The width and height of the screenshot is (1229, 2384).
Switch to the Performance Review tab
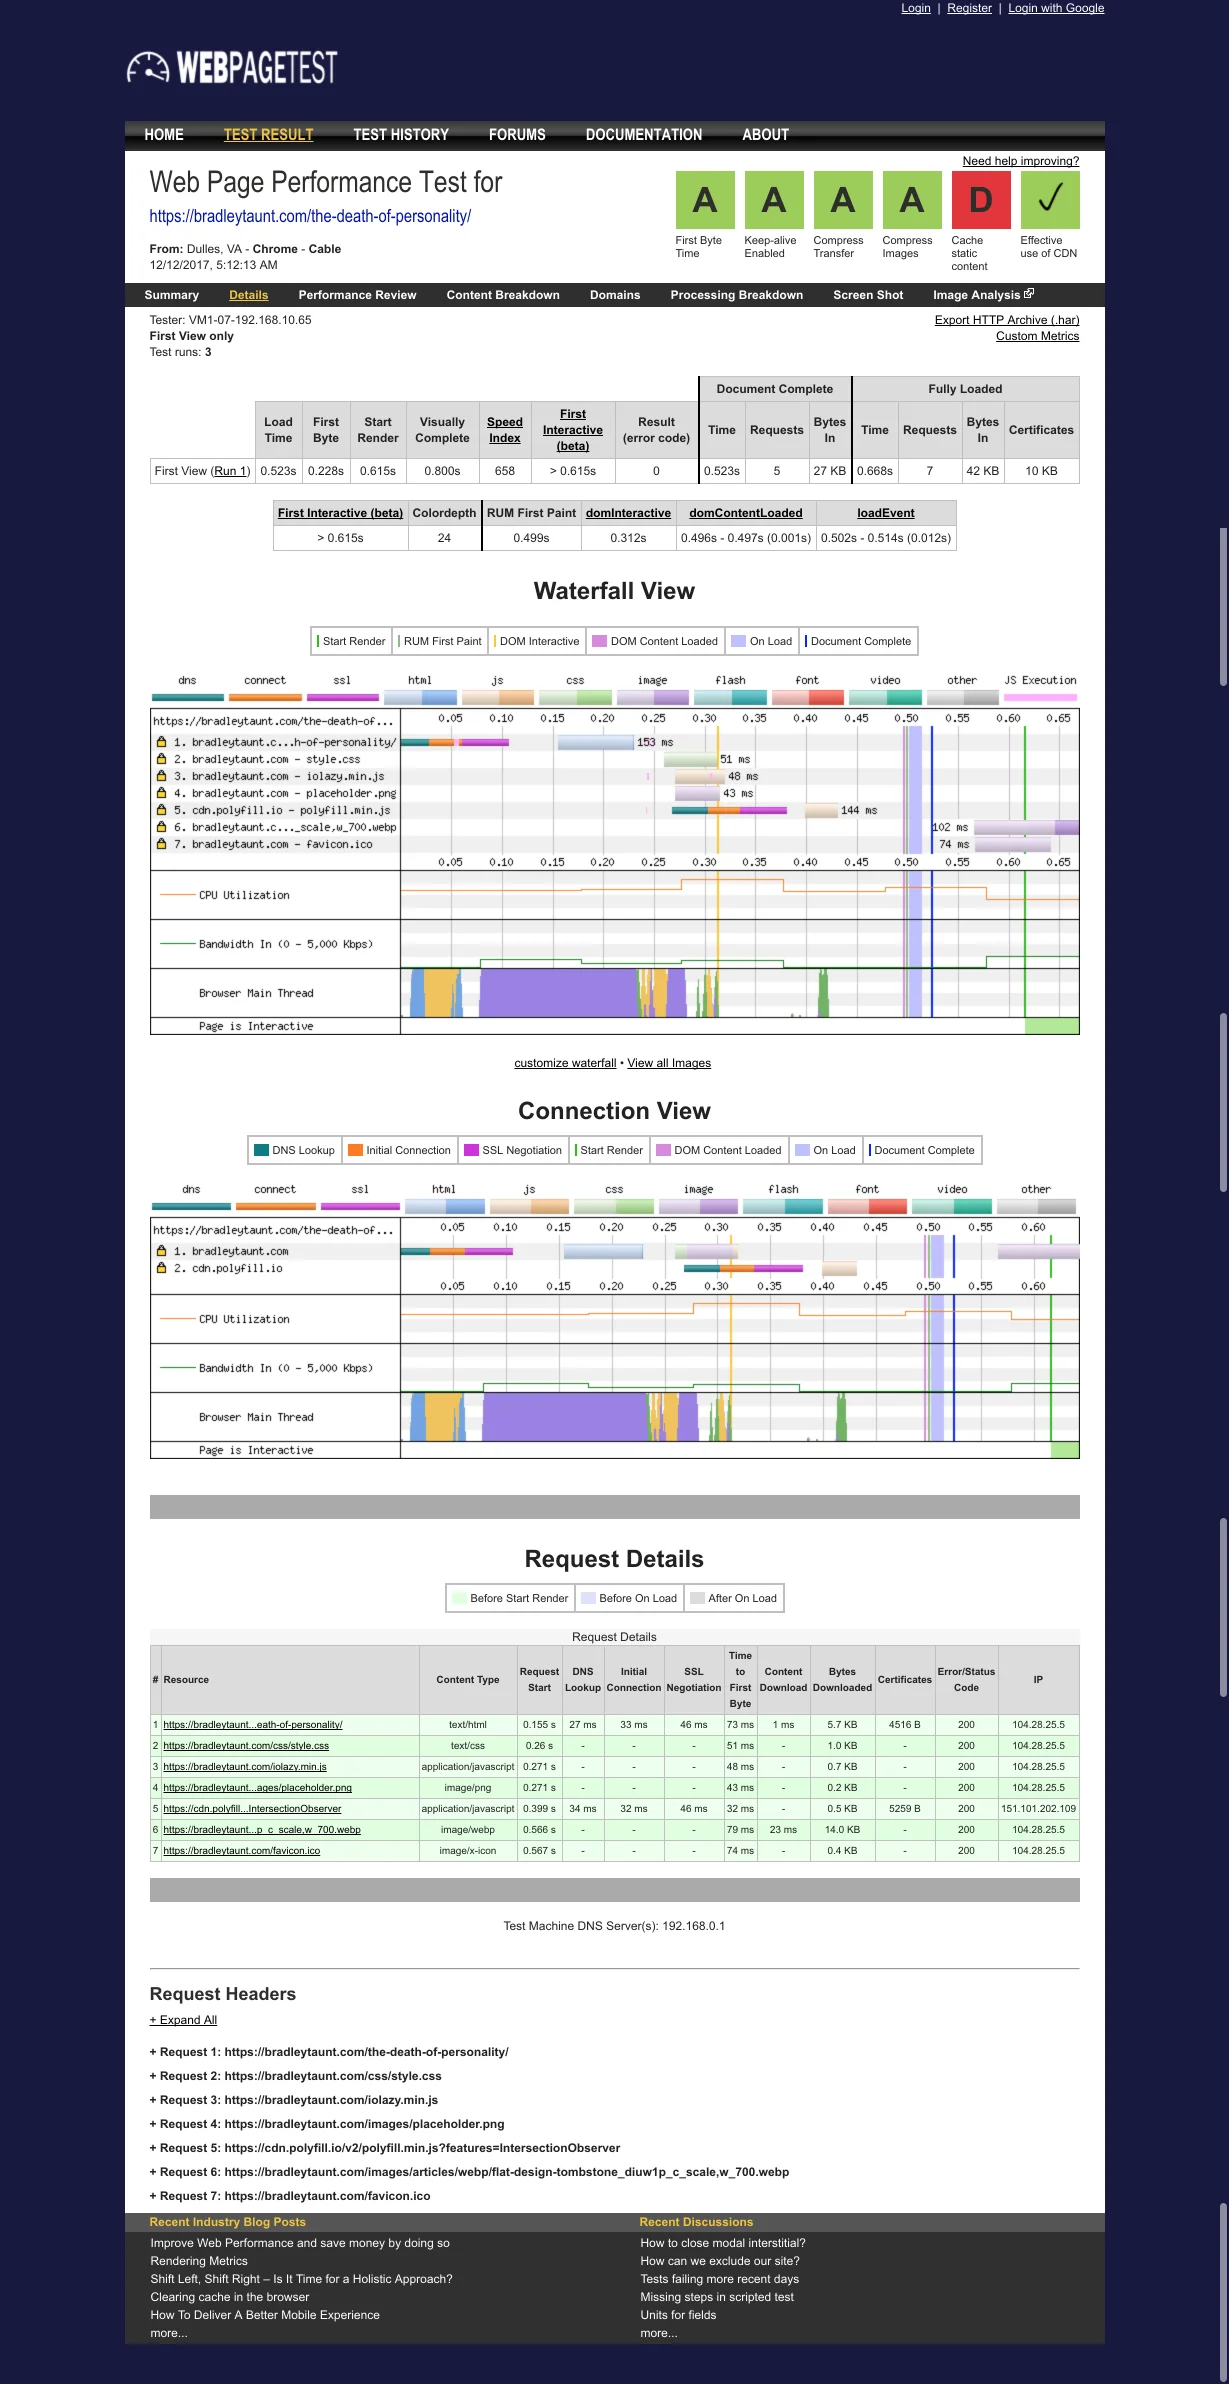(357, 295)
